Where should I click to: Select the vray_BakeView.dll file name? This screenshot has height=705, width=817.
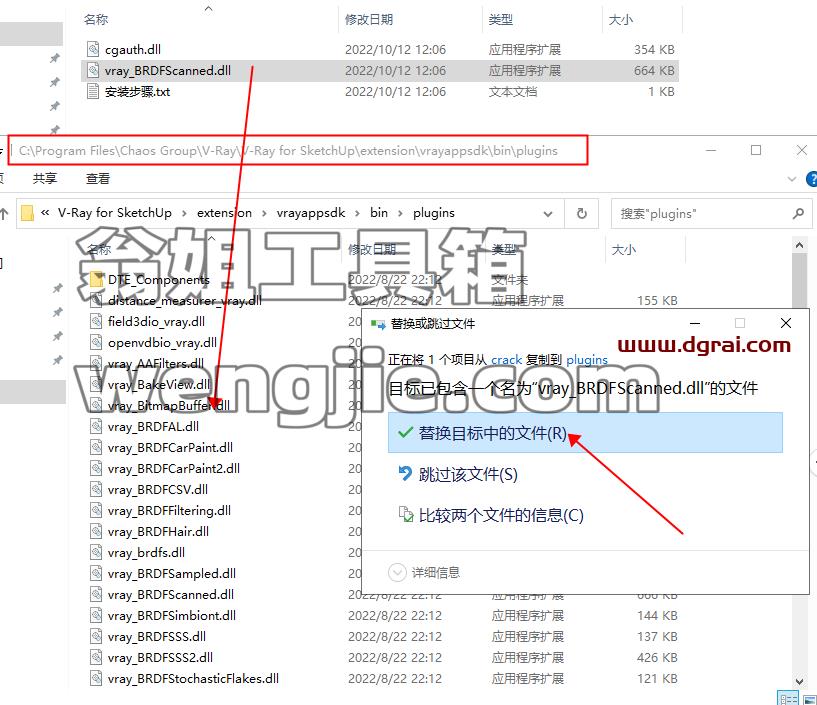[159, 385]
